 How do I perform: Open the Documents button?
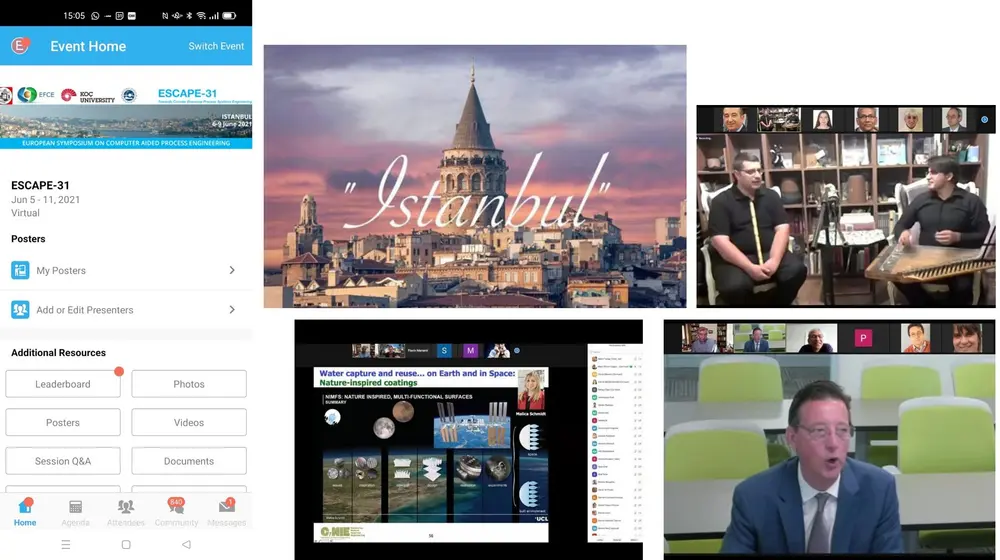[189, 461]
